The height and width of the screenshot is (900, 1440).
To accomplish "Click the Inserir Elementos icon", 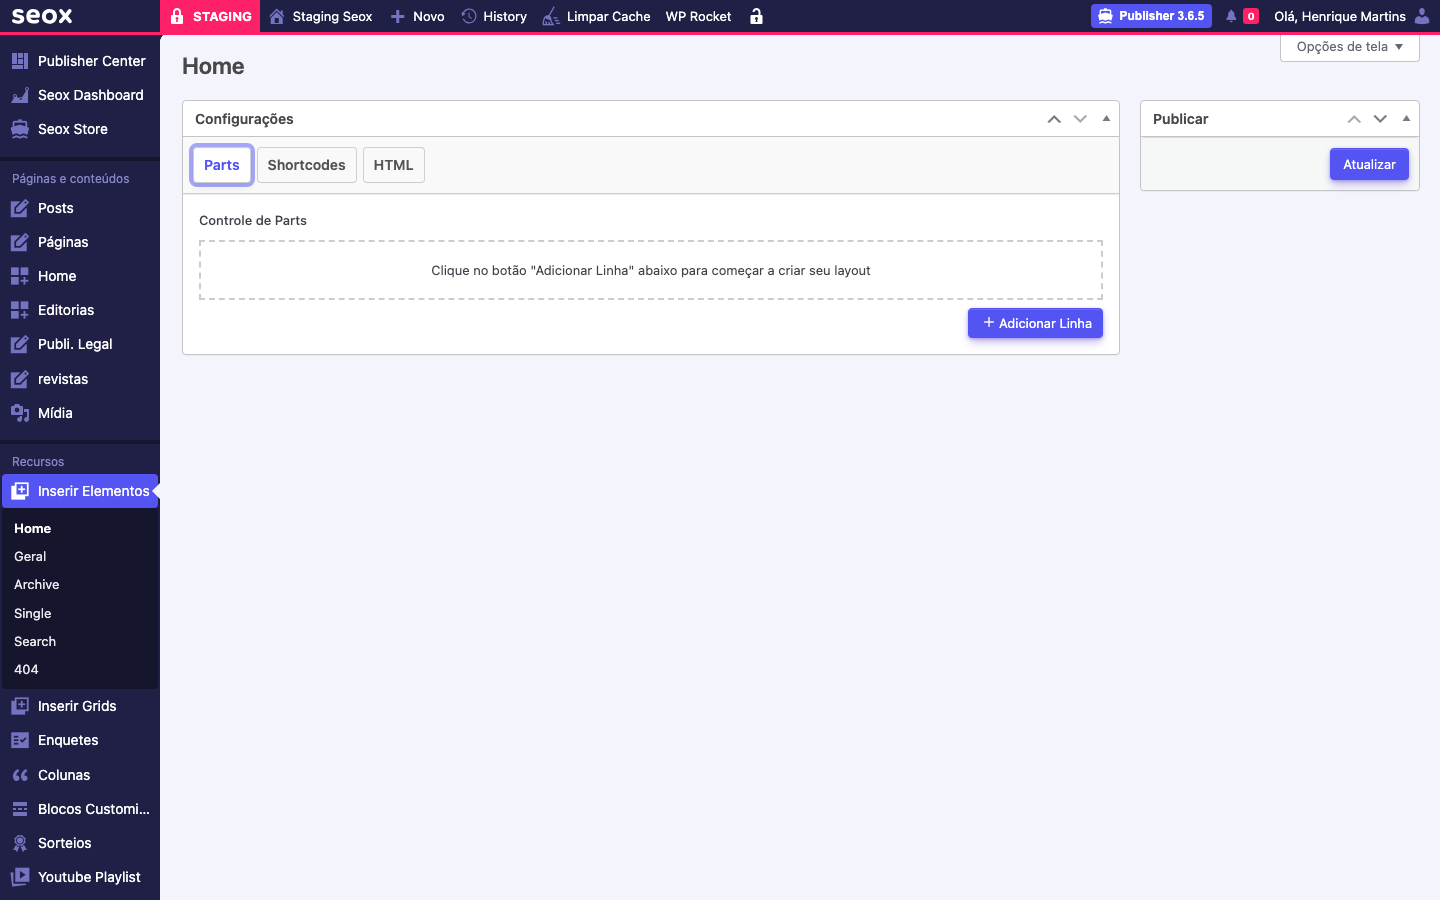I will coord(20,491).
